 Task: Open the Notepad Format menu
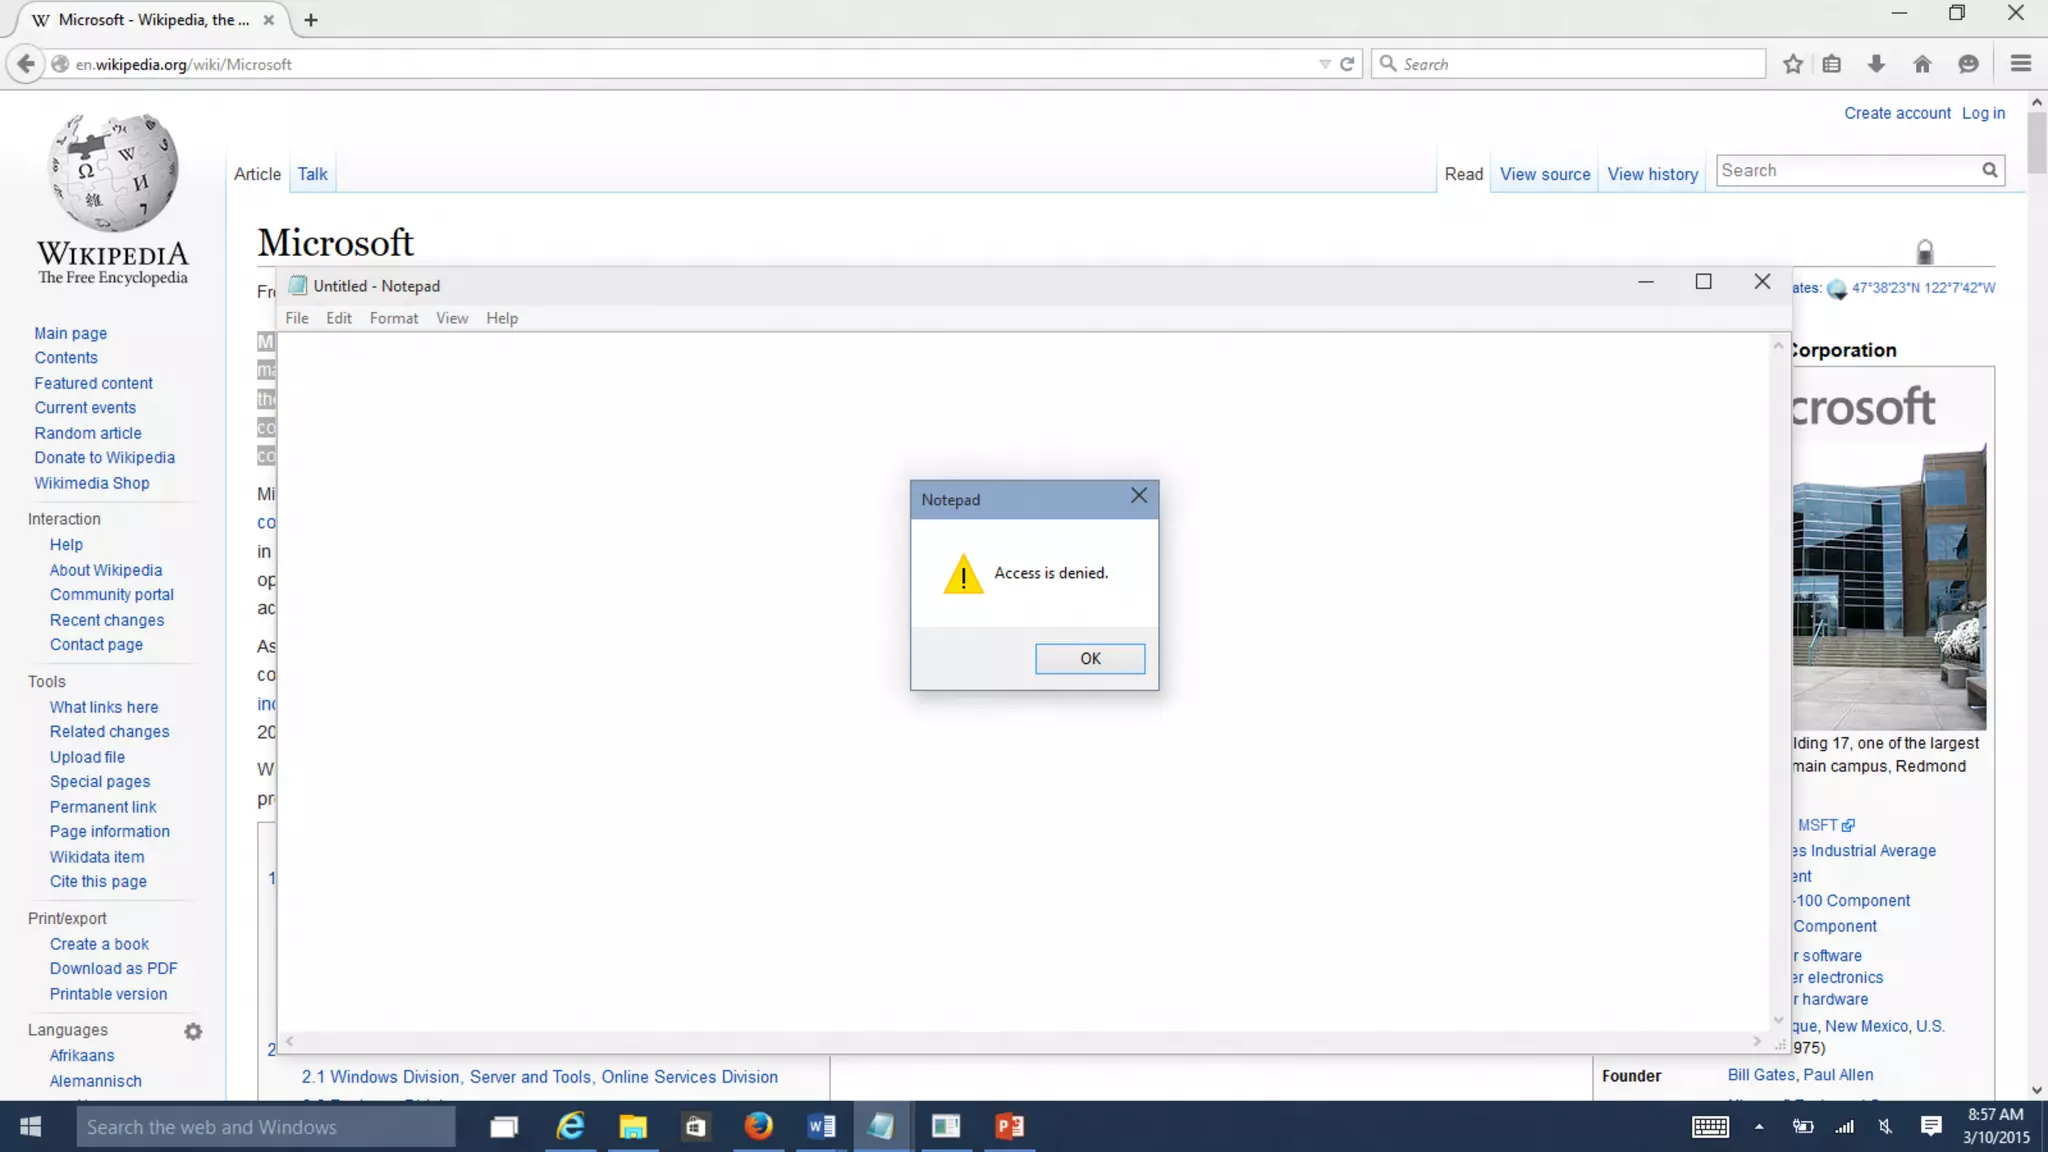tap(394, 318)
